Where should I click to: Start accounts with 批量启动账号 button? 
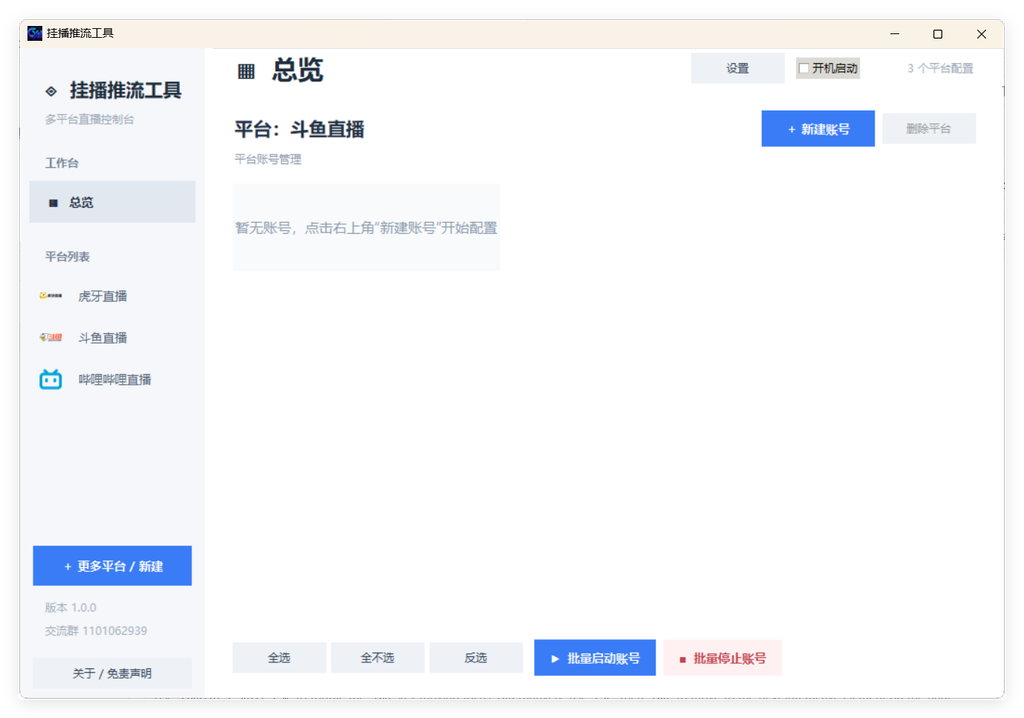click(595, 658)
